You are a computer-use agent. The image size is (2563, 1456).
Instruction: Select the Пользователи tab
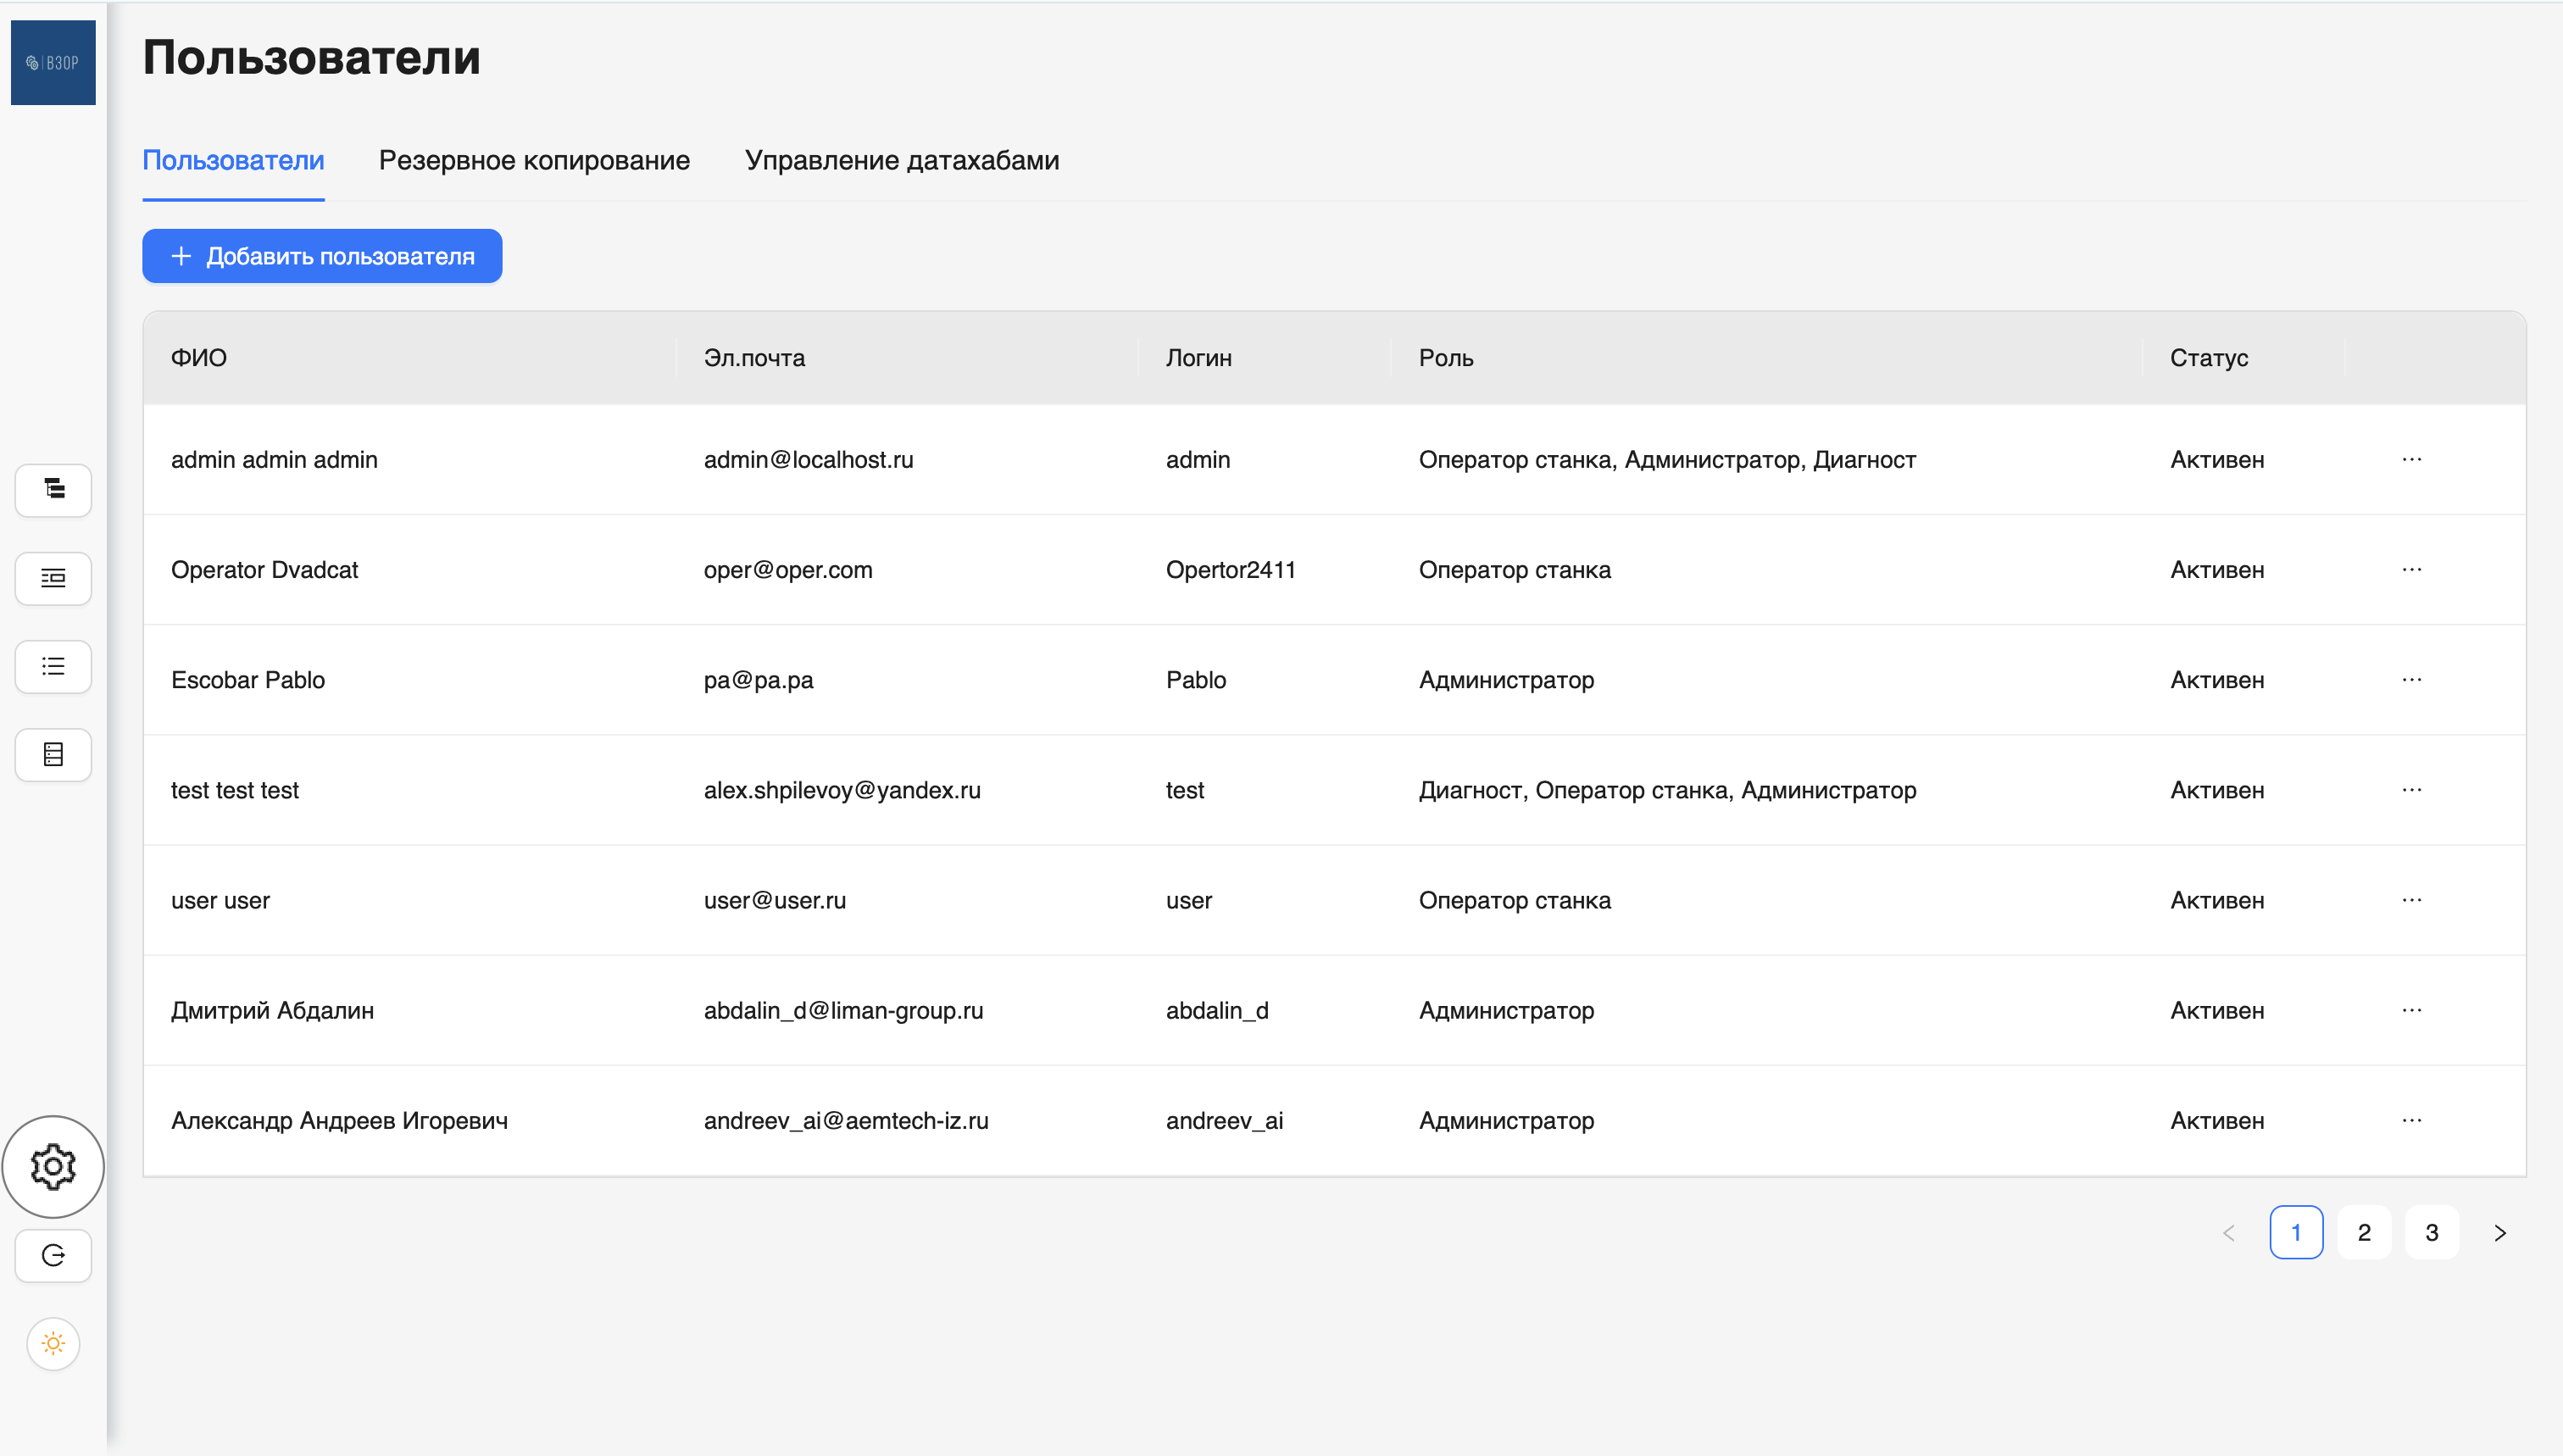pyautogui.click(x=233, y=160)
